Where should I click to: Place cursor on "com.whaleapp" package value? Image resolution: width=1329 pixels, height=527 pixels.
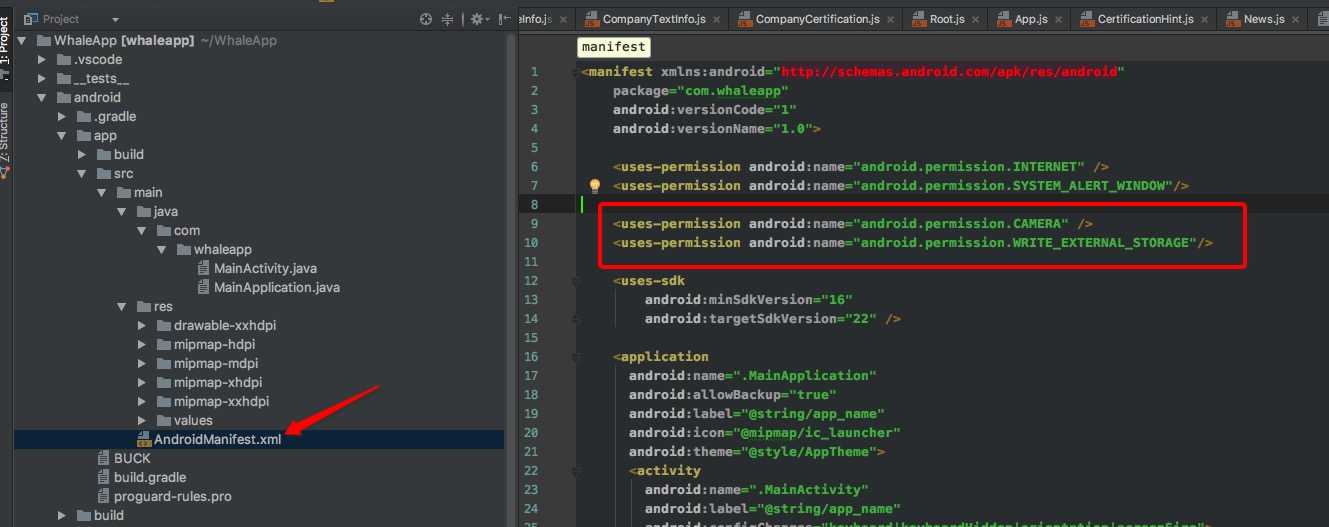739,91
